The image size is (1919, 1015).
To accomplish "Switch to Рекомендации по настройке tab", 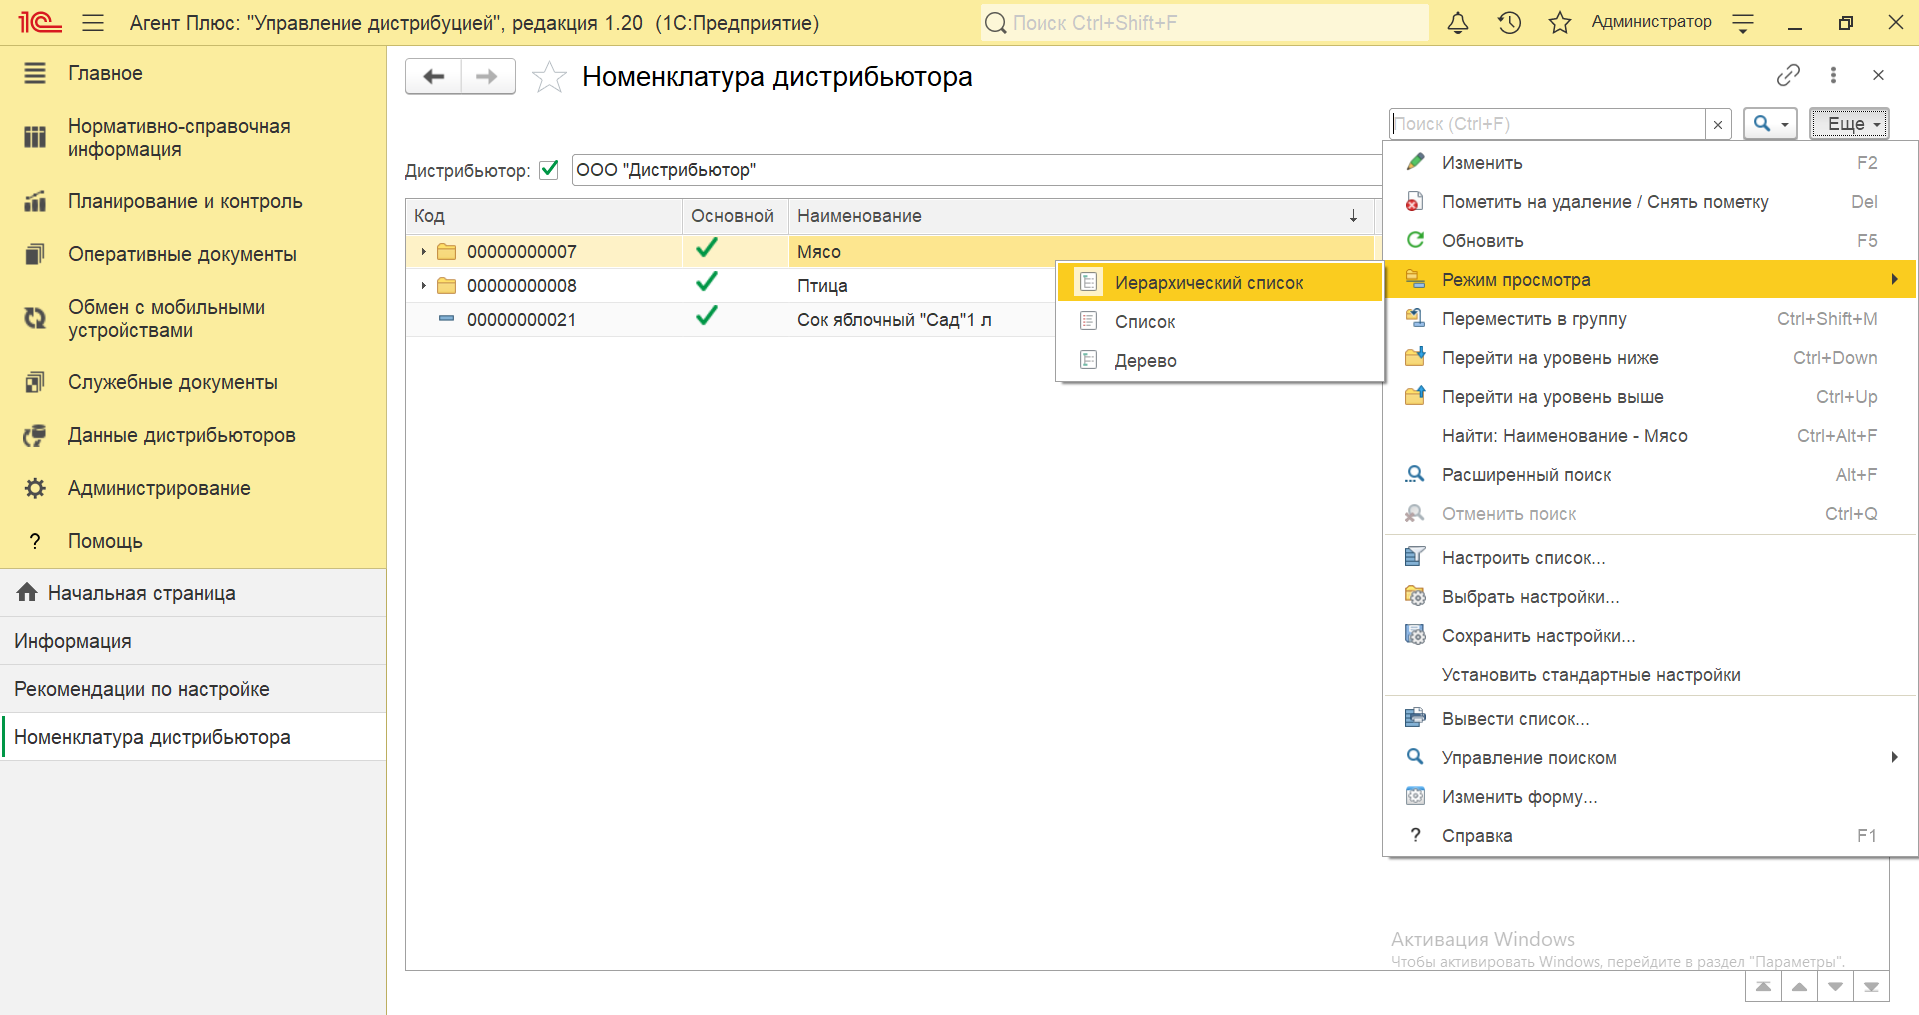I will (193, 689).
